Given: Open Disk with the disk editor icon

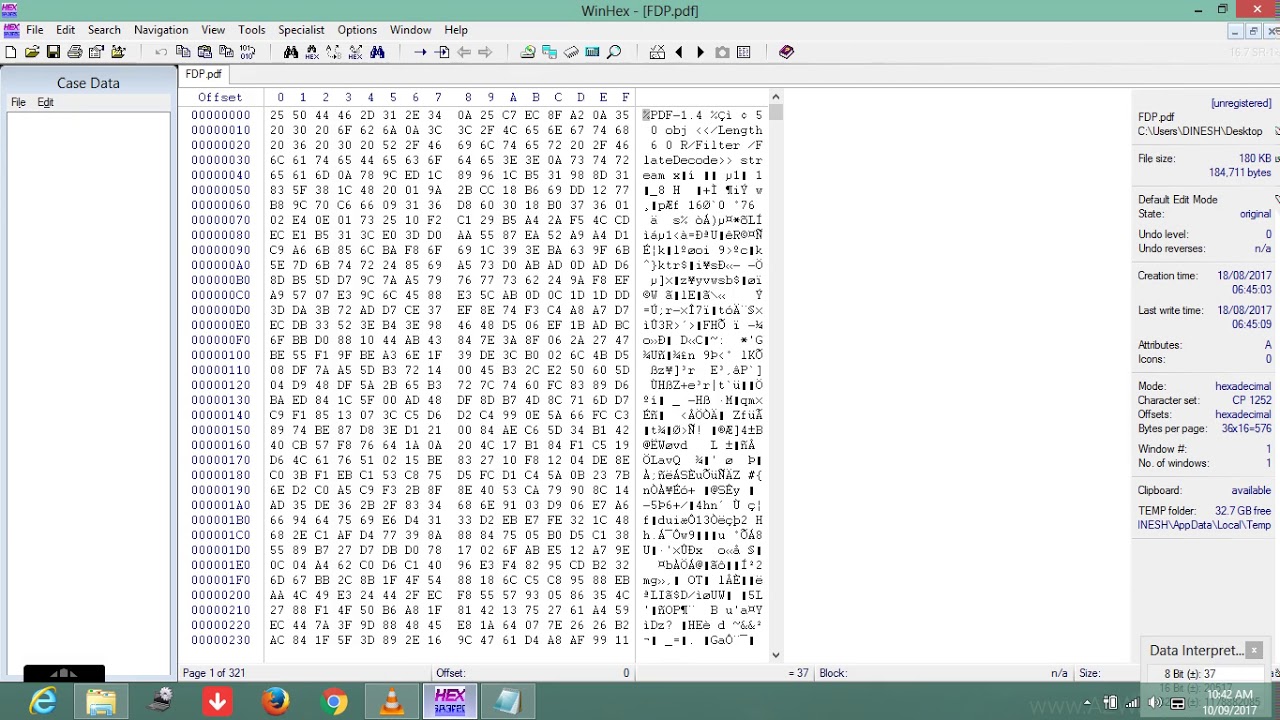Looking at the screenshot, I should (x=528, y=52).
